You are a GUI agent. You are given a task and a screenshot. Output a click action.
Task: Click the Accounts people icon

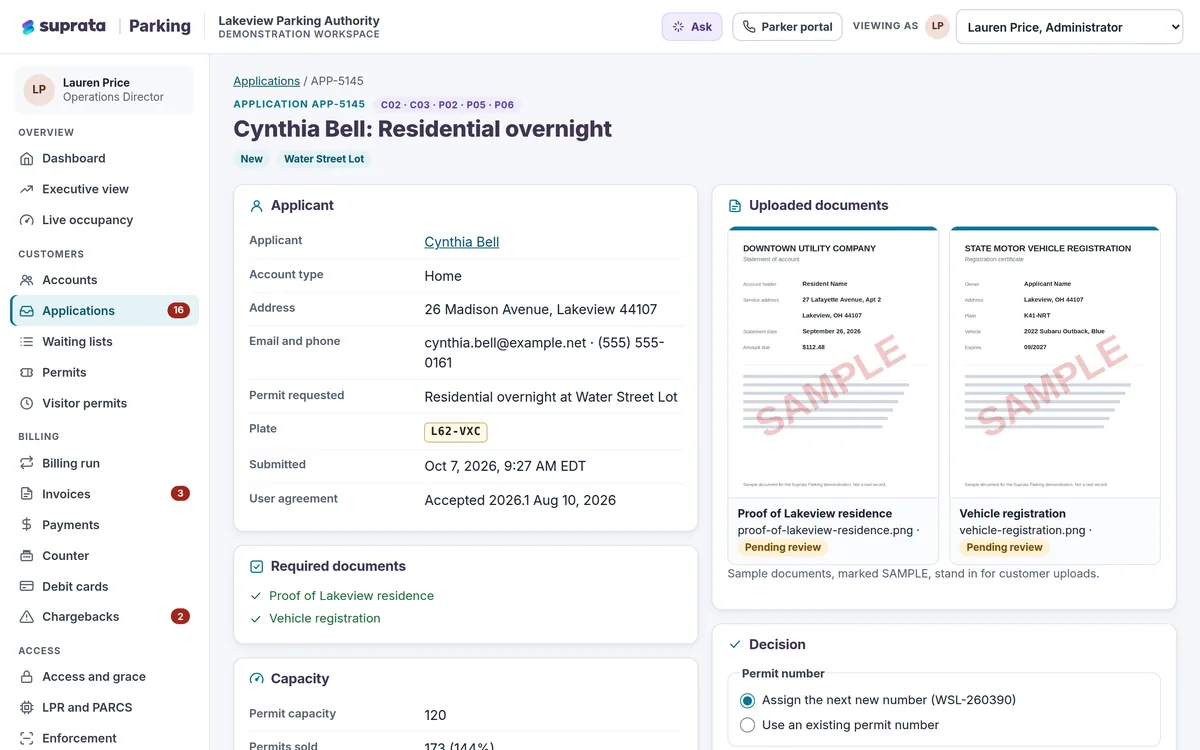[x=27, y=280]
